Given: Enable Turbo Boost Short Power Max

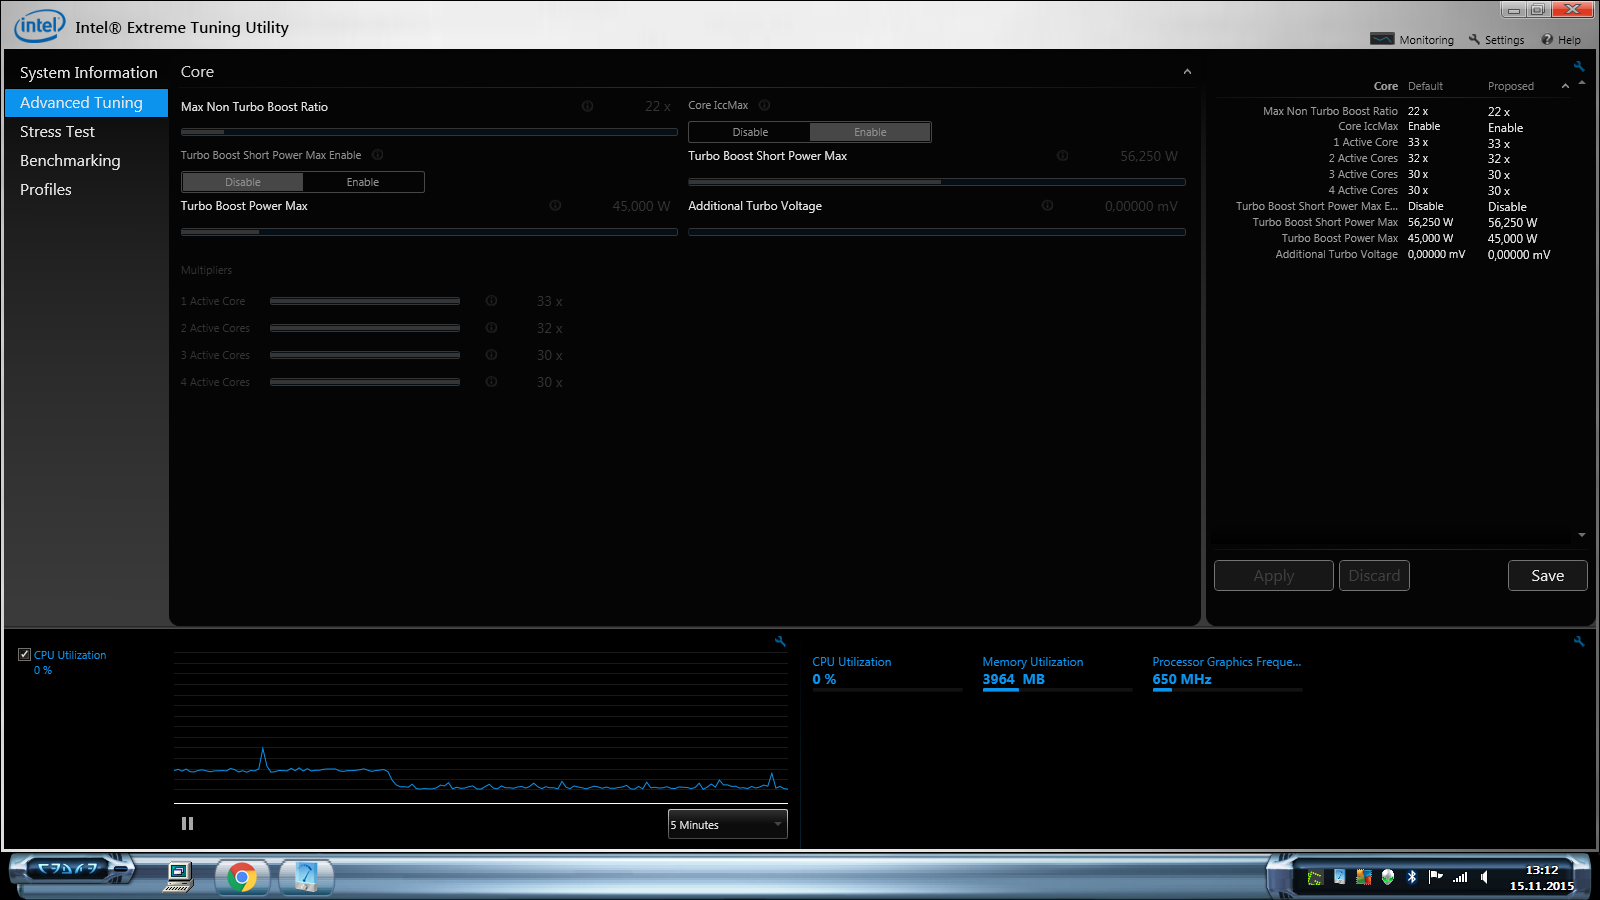Looking at the screenshot, I should 363,182.
